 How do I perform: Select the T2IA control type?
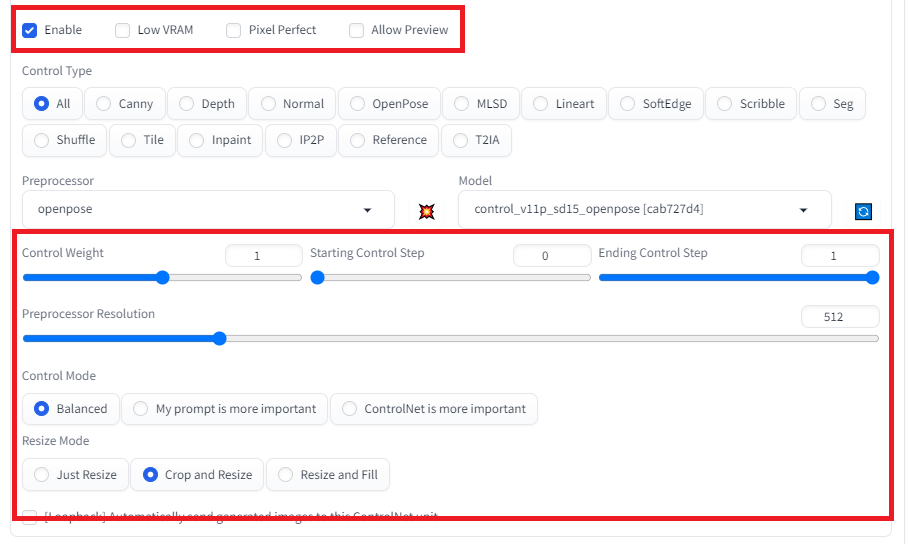(477, 140)
